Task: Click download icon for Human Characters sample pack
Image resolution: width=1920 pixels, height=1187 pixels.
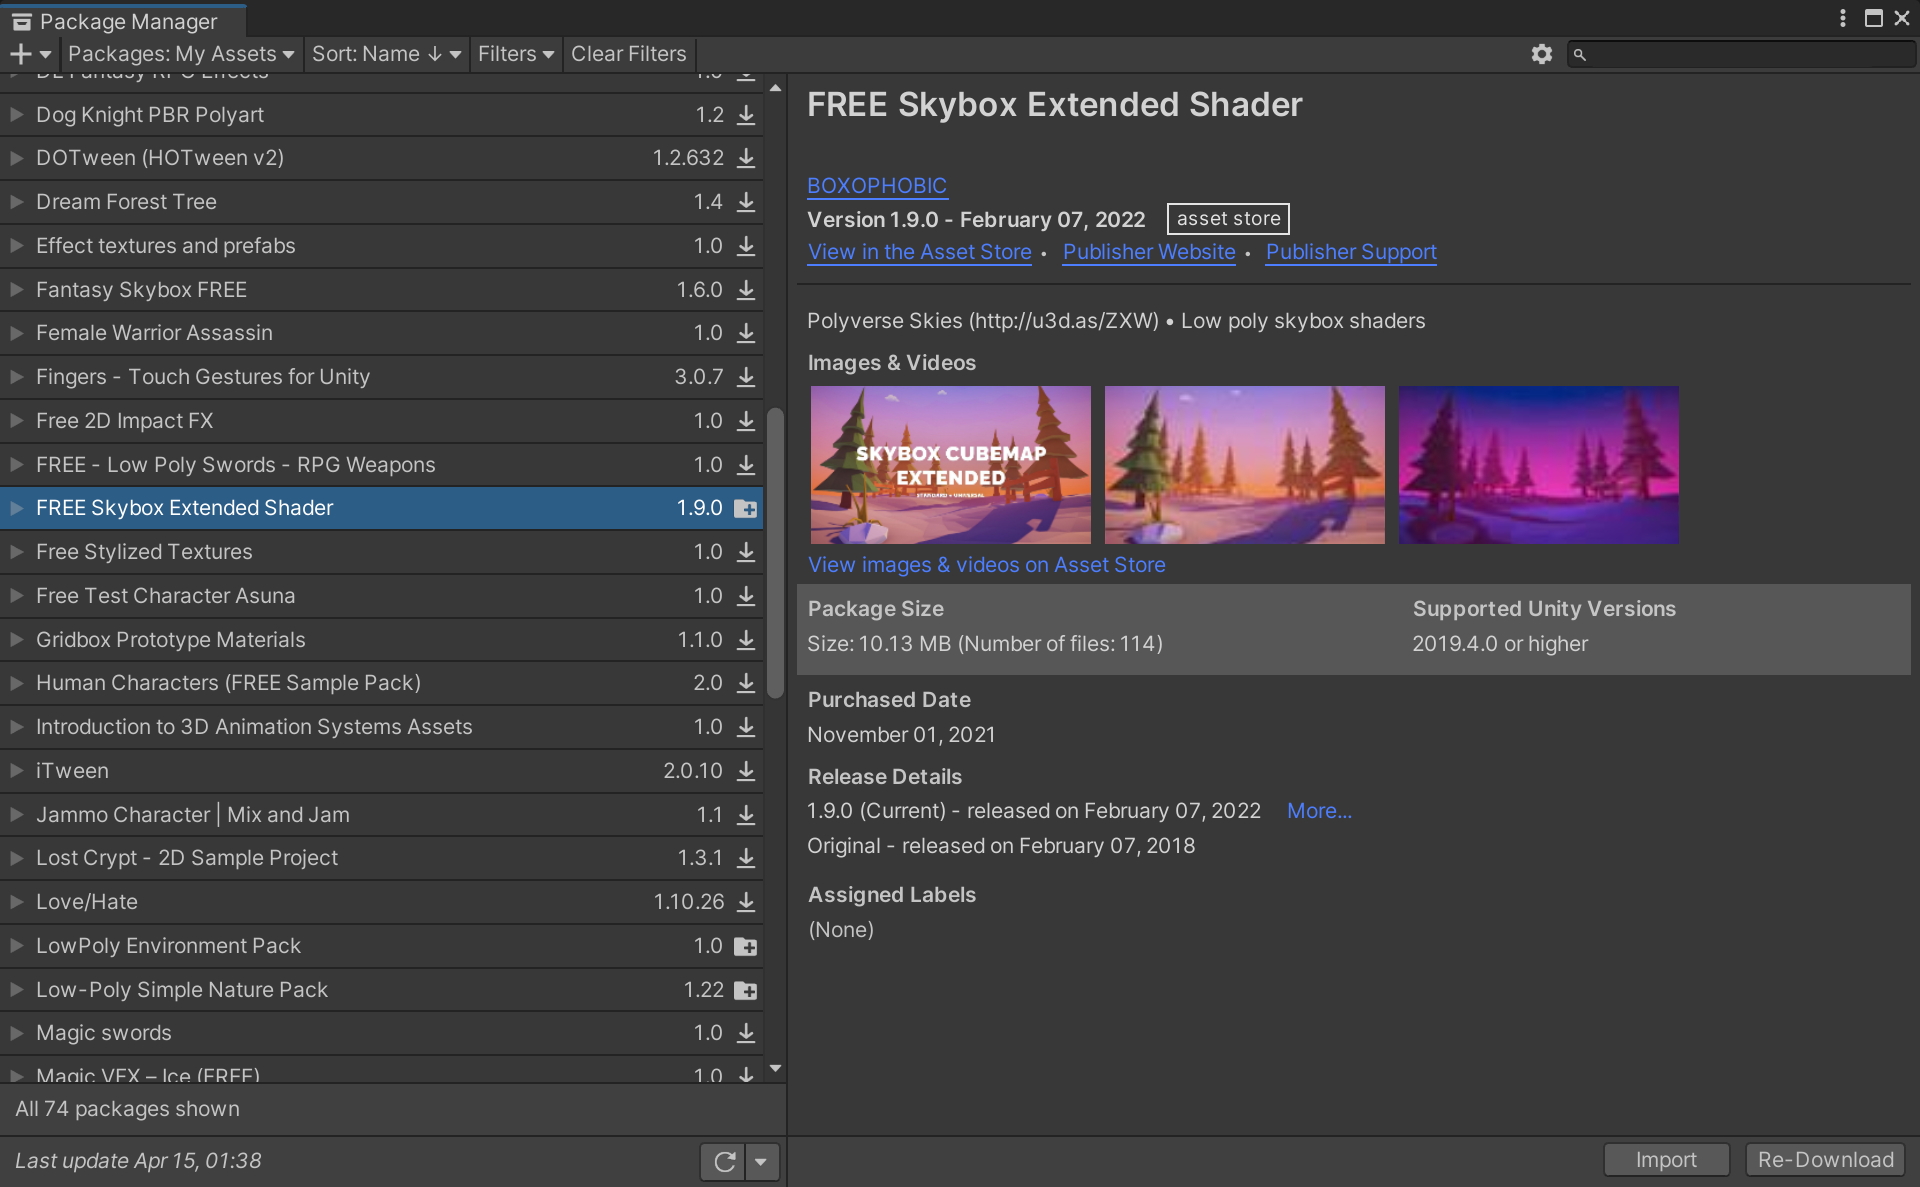Action: point(746,683)
